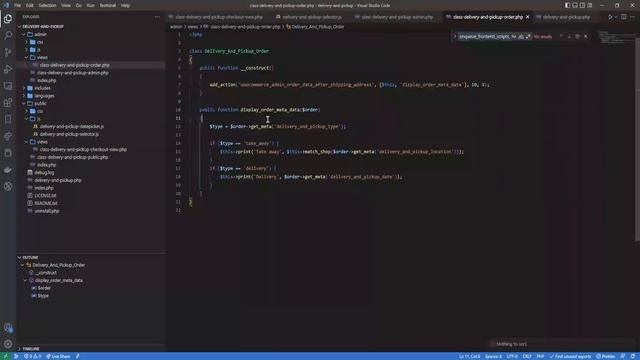This screenshot has width=640, height=360.
Task: Open the Customize Layout icon
Action: [x=590, y=5]
